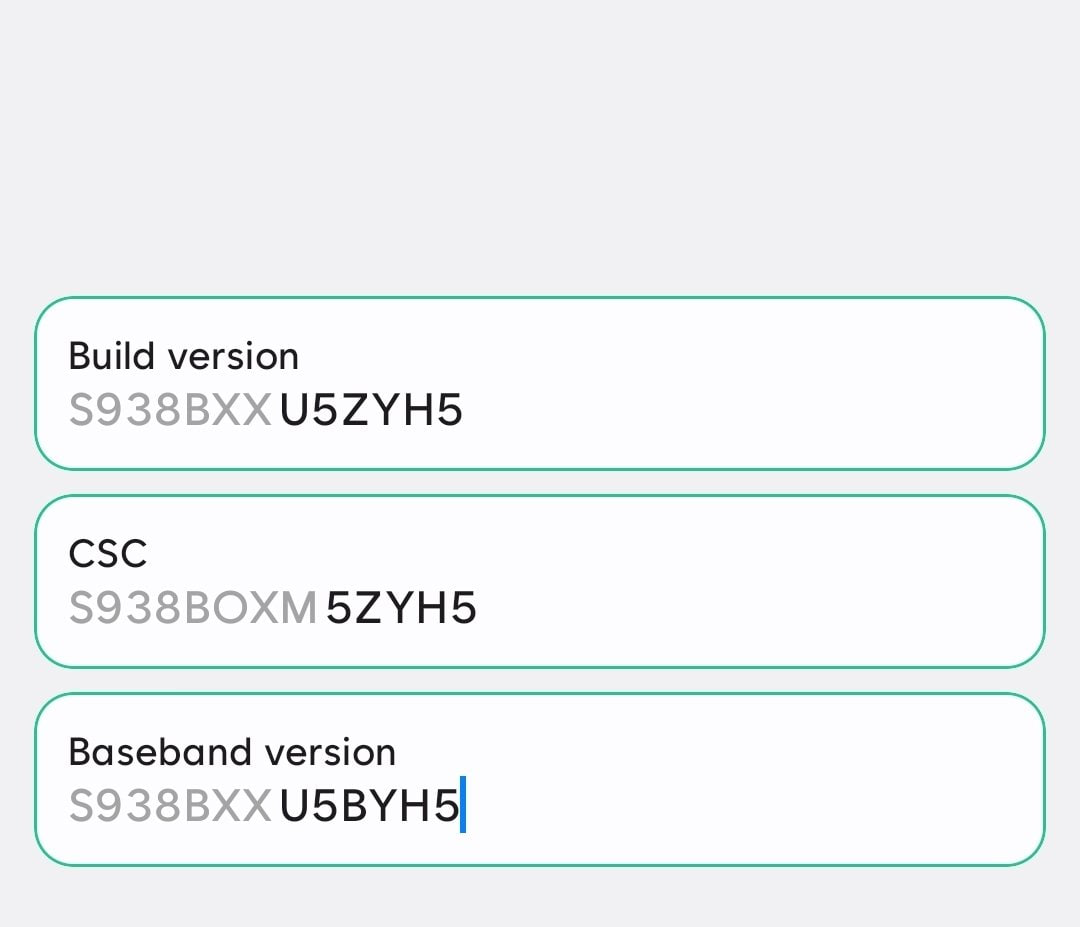
Task: Select the Baseband version label
Action: click(231, 751)
